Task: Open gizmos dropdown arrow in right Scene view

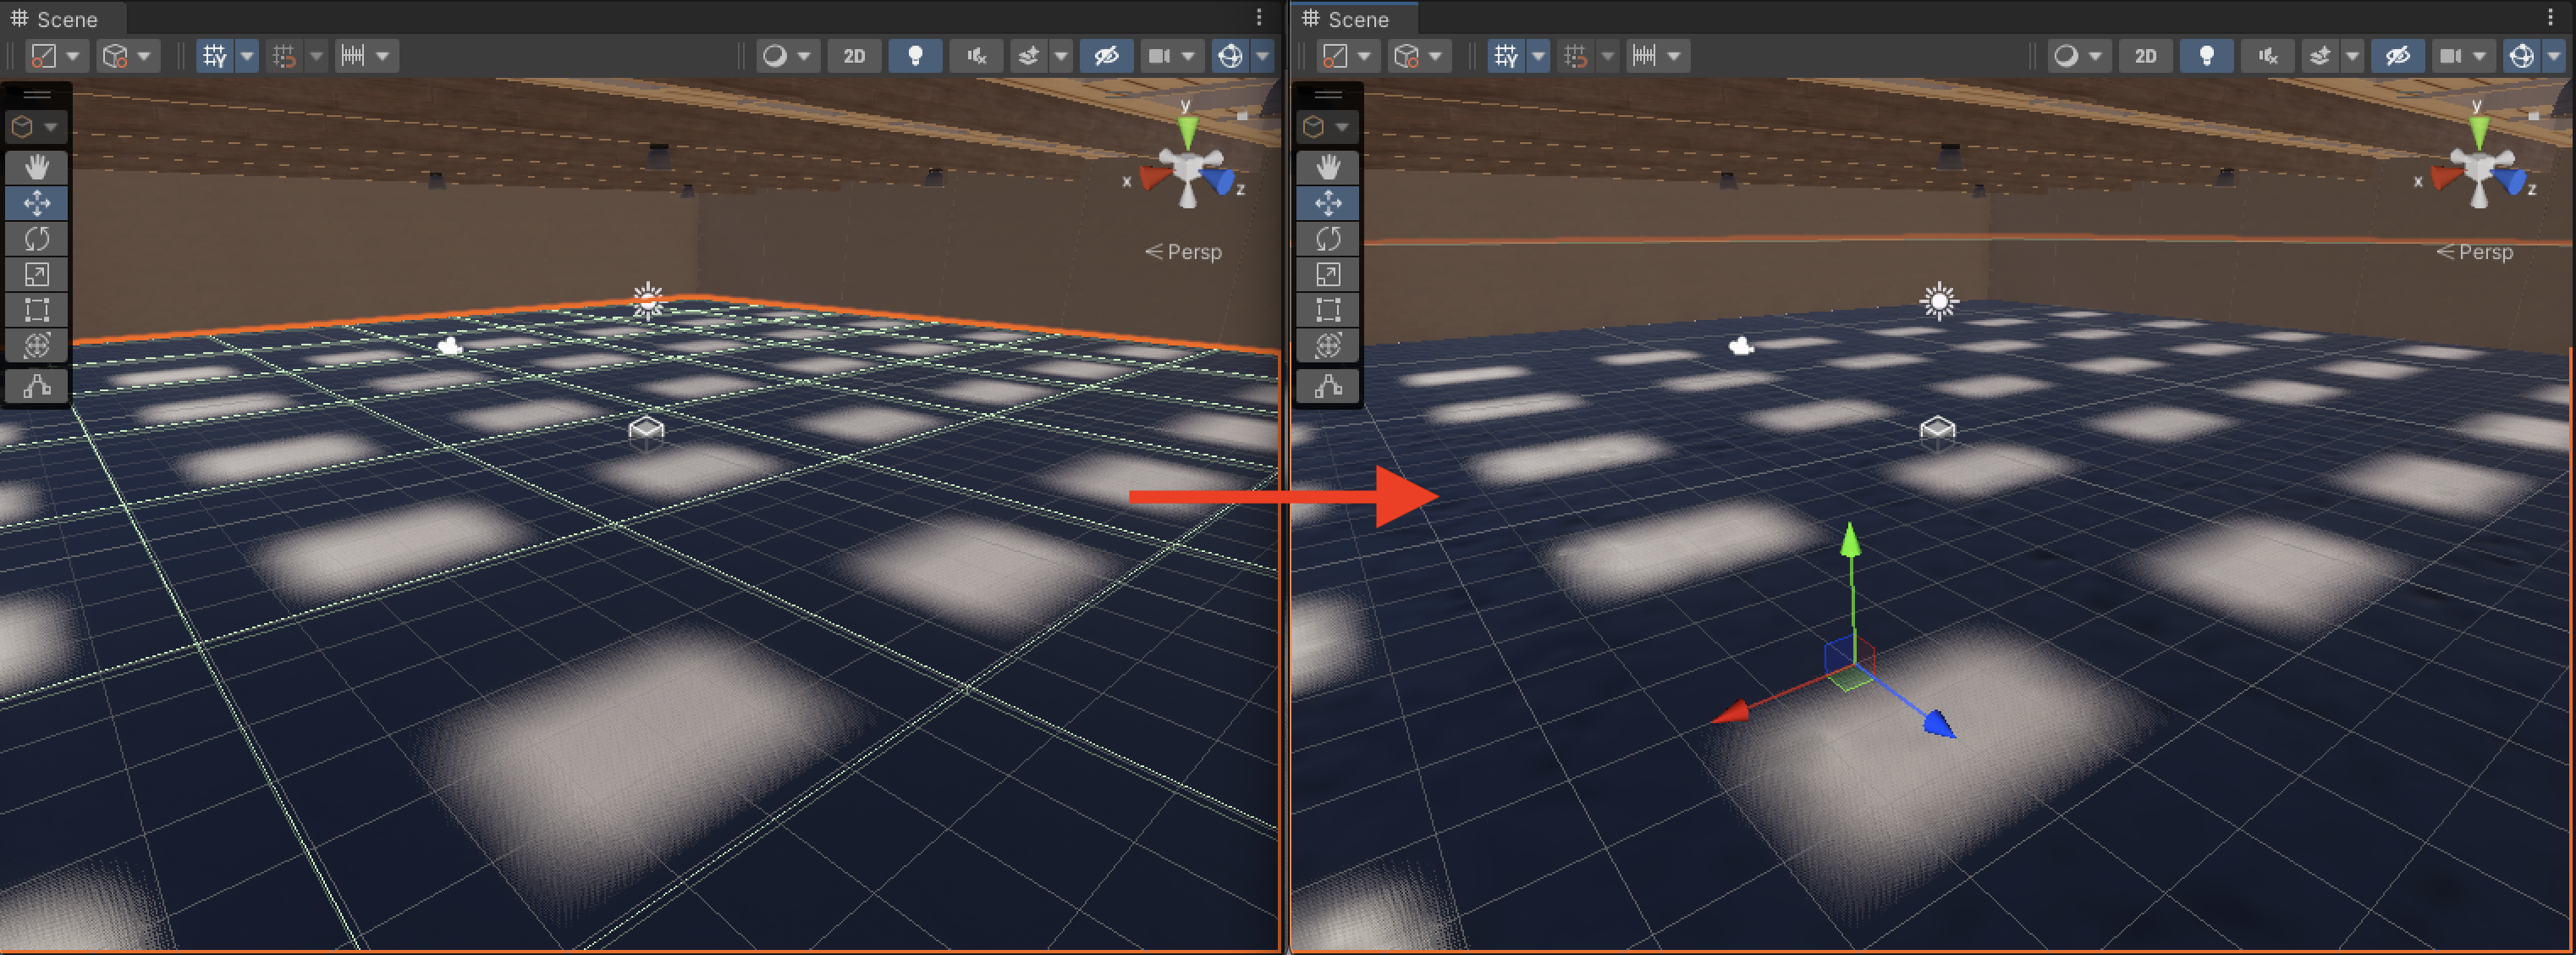Action: point(2554,56)
